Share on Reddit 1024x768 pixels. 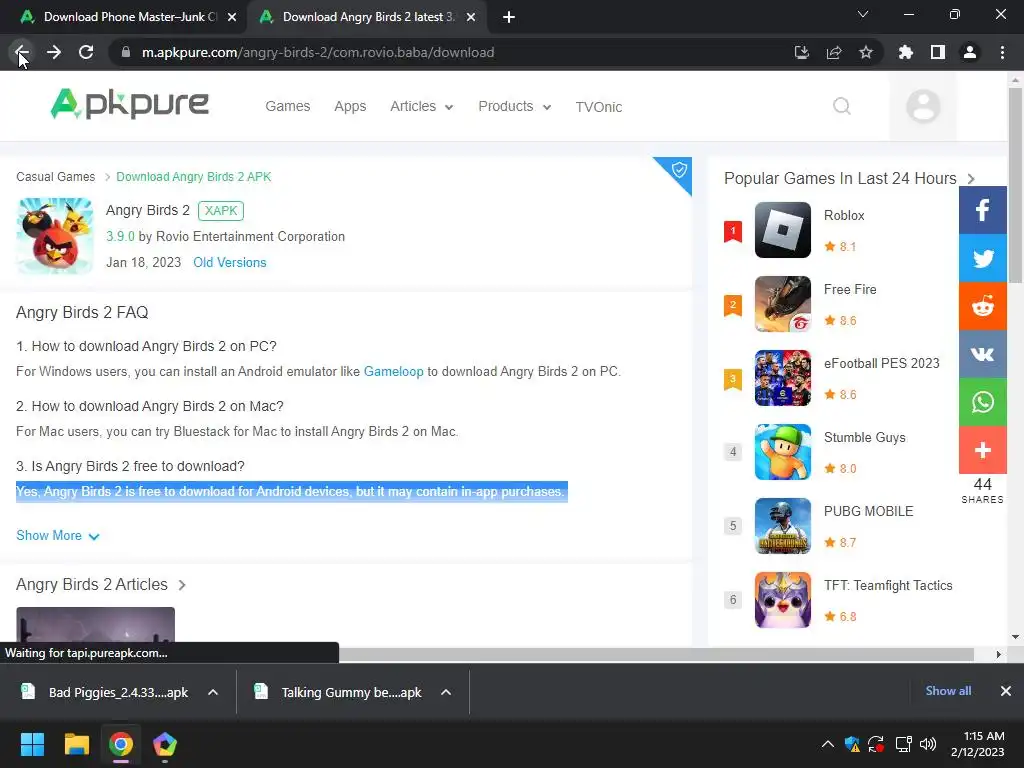(x=983, y=306)
